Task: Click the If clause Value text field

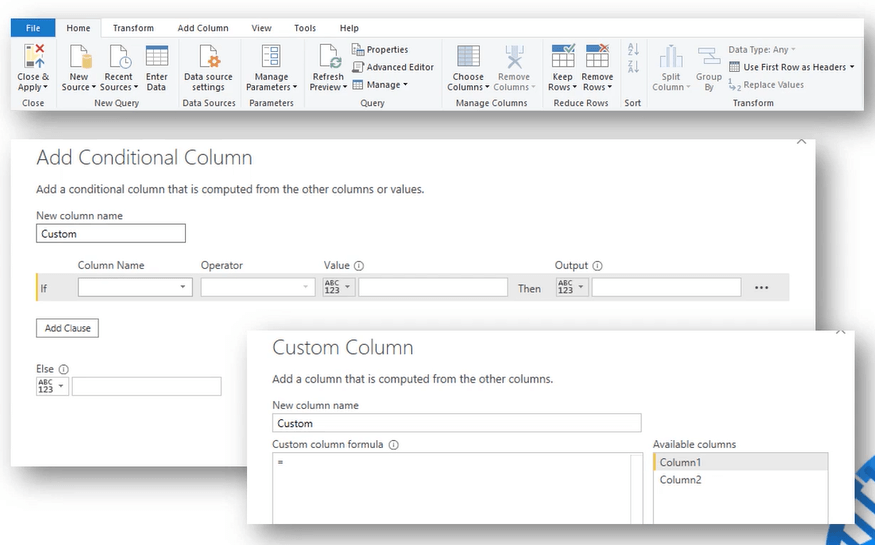Action: coord(432,287)
